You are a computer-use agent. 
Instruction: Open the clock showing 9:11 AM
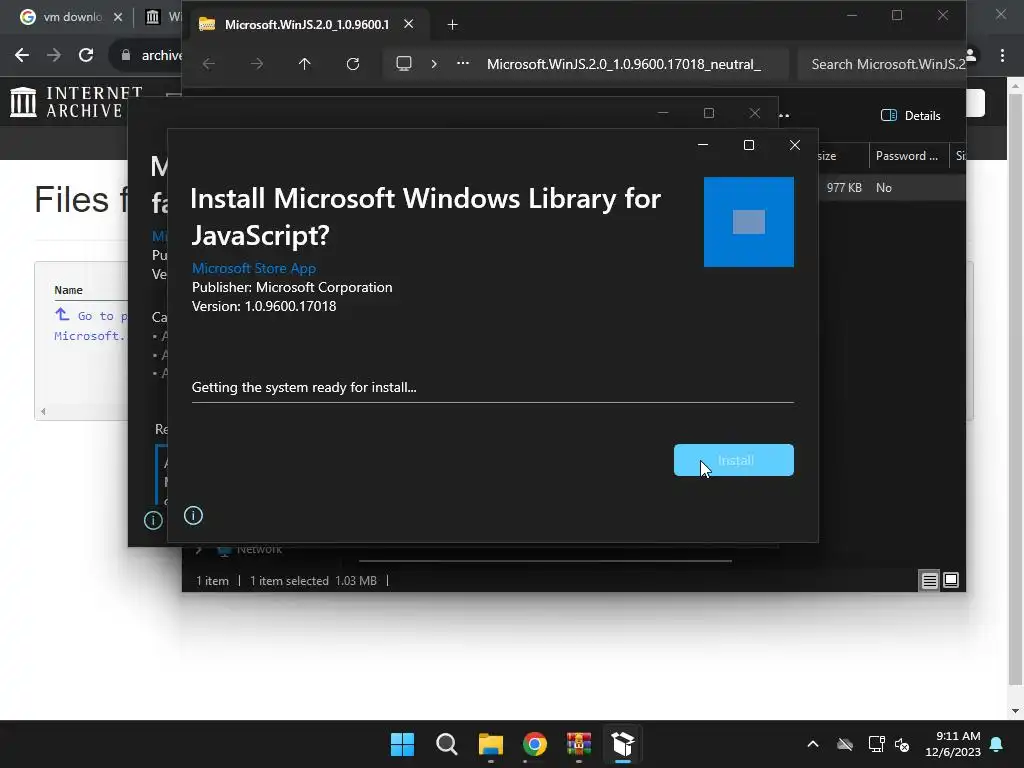[953, 744]
